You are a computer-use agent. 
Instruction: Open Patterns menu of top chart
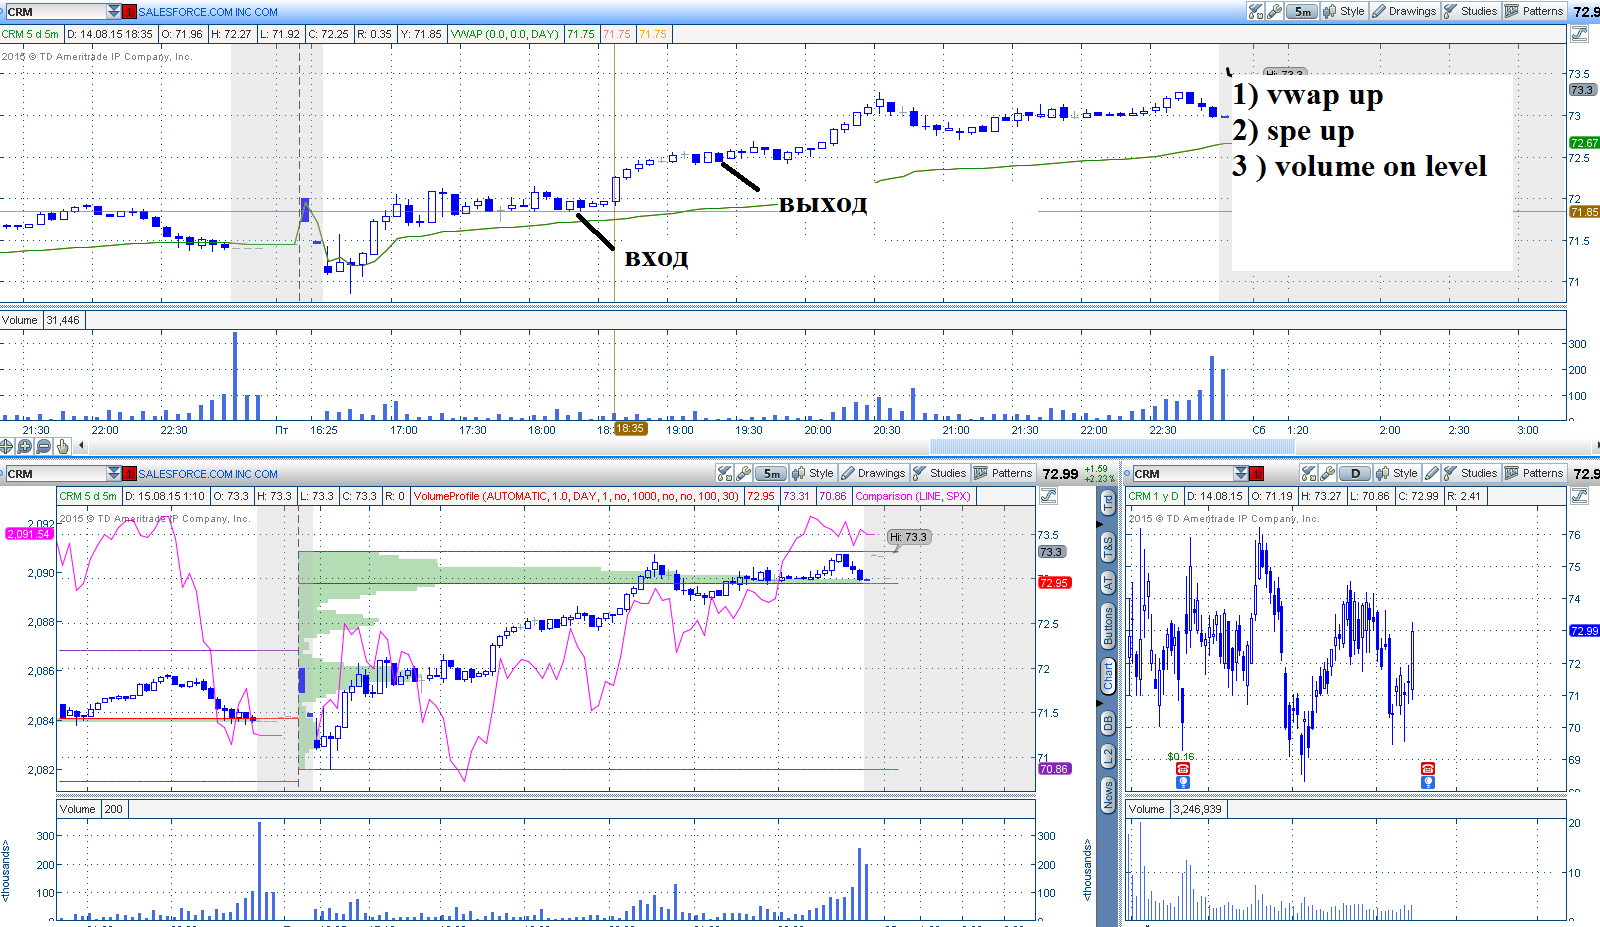click(1534, 11)
